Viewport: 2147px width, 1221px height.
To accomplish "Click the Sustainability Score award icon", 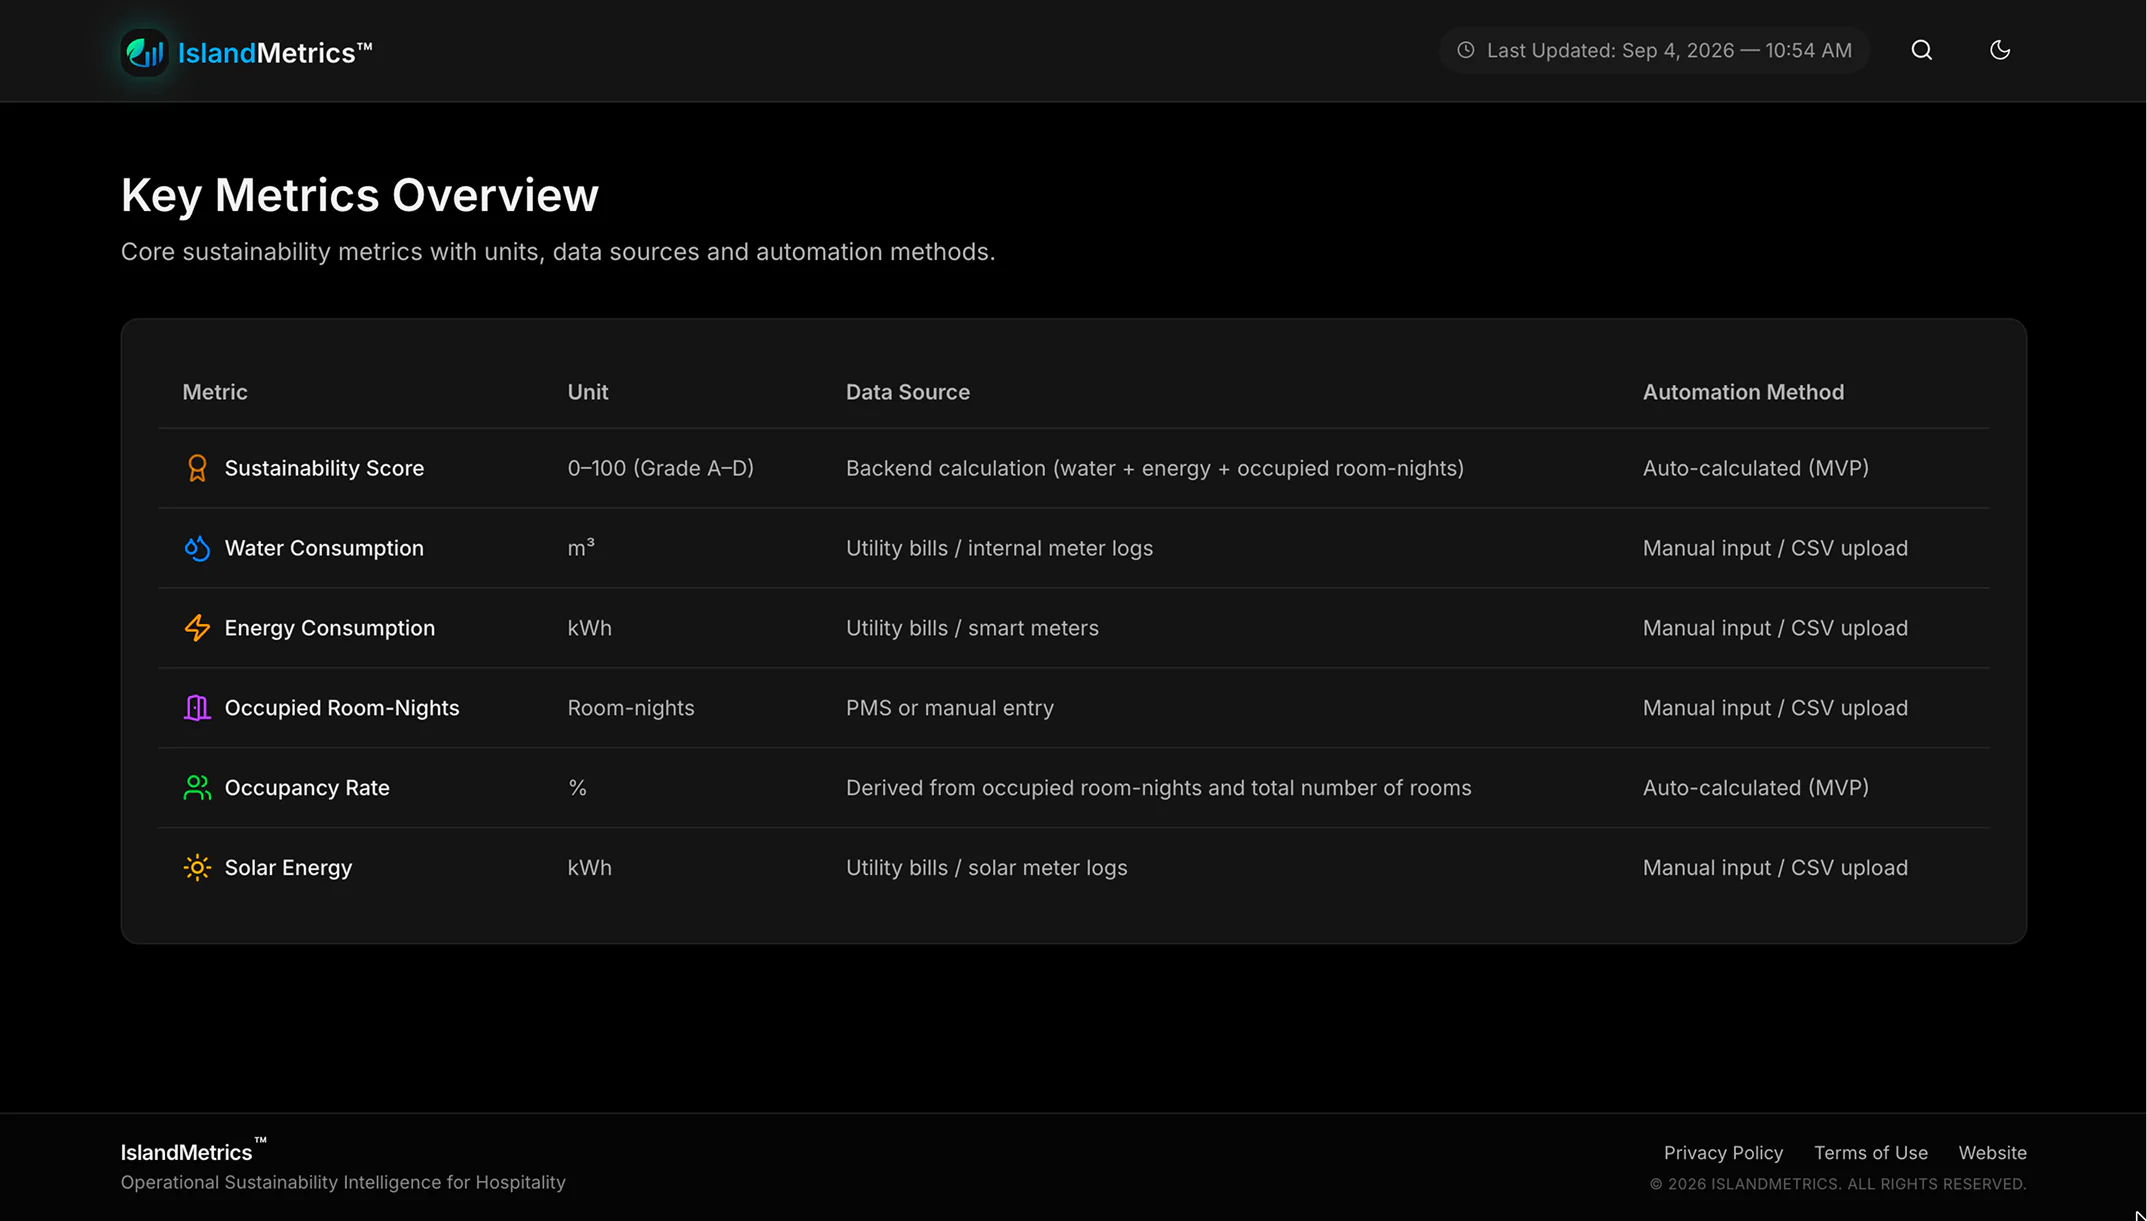I will click(197, 468).
